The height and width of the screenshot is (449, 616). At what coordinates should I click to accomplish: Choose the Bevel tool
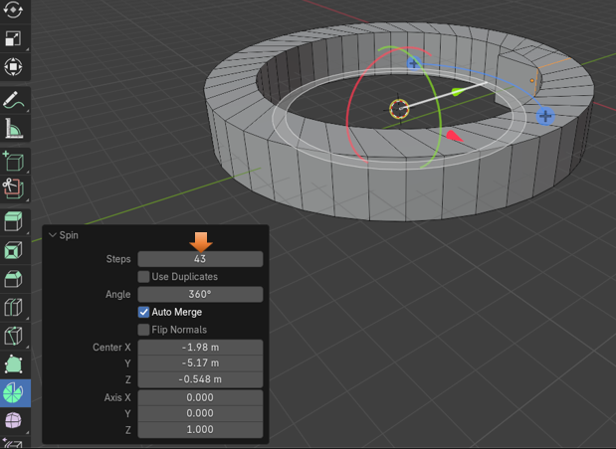coord(16,278)
